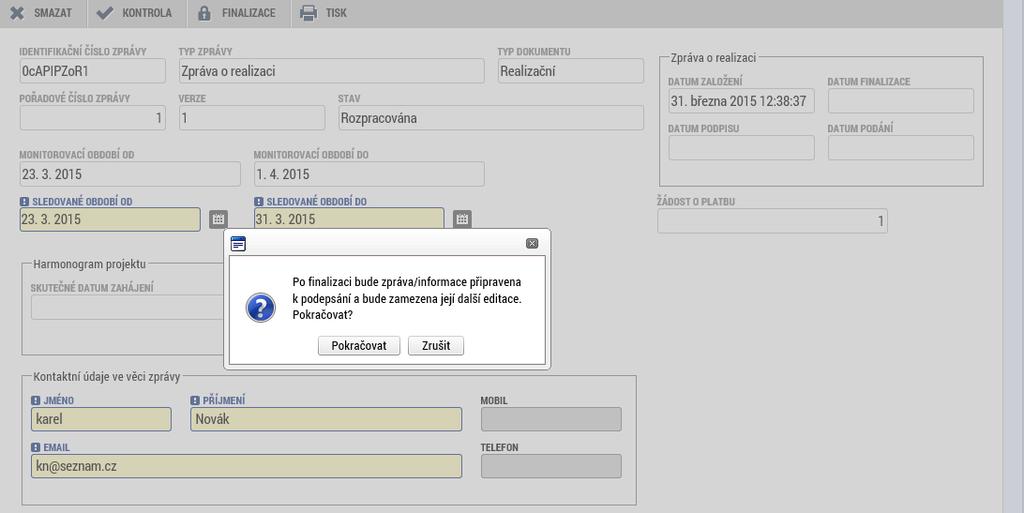Click the Sledované období od date field
The image size is (1024, 513).
point(110,219)
